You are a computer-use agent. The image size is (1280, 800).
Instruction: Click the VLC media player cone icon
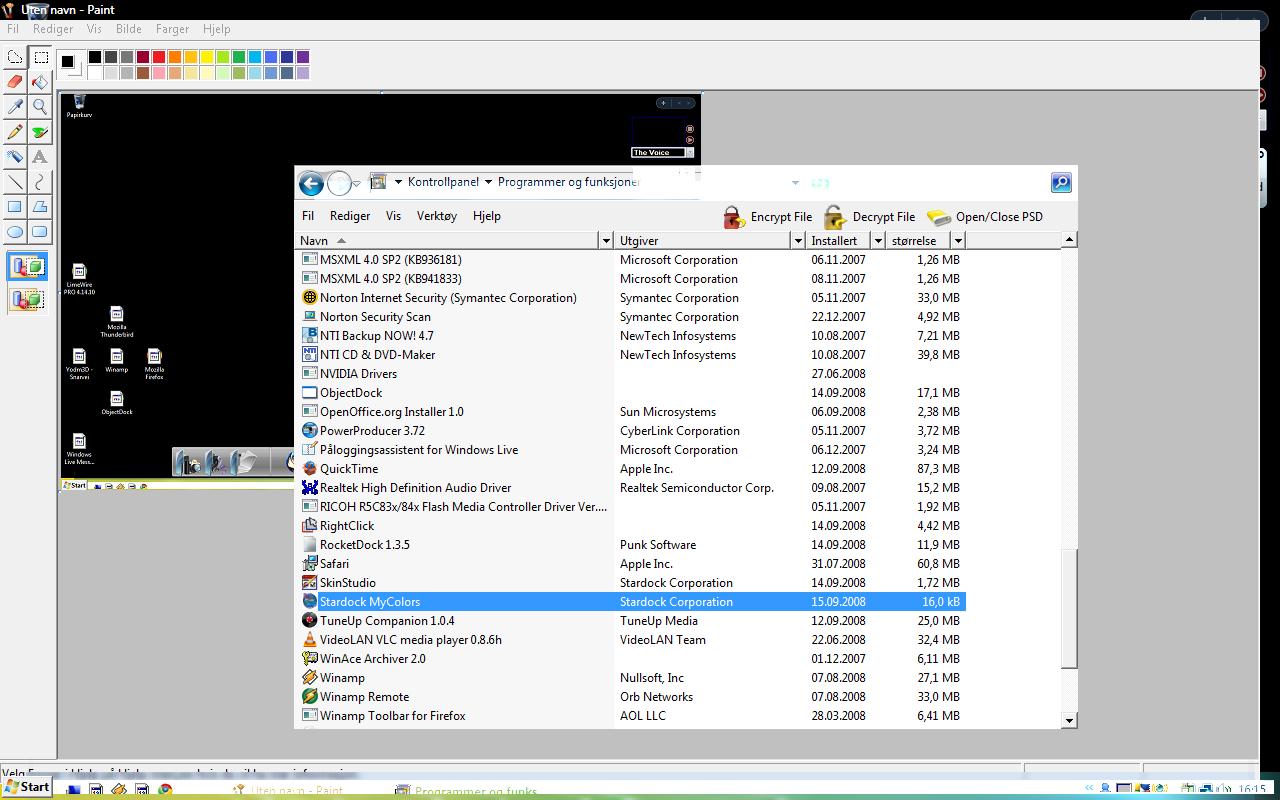[310, 640]
